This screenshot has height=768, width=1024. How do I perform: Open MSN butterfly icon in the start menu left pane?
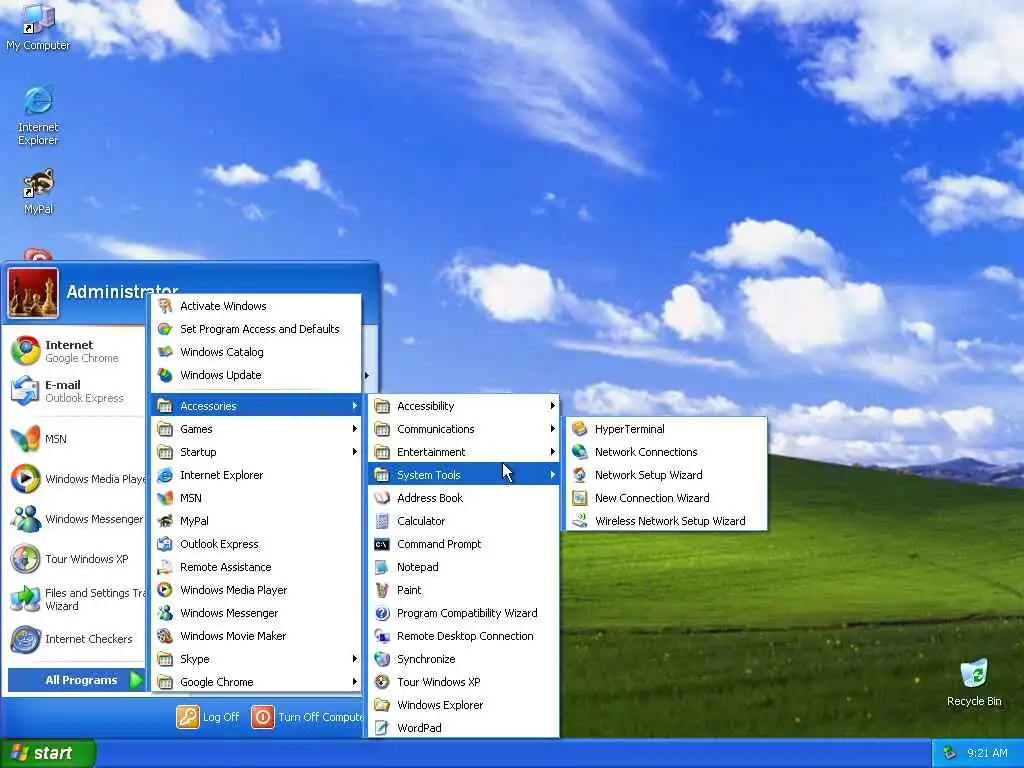pos(25,439)
